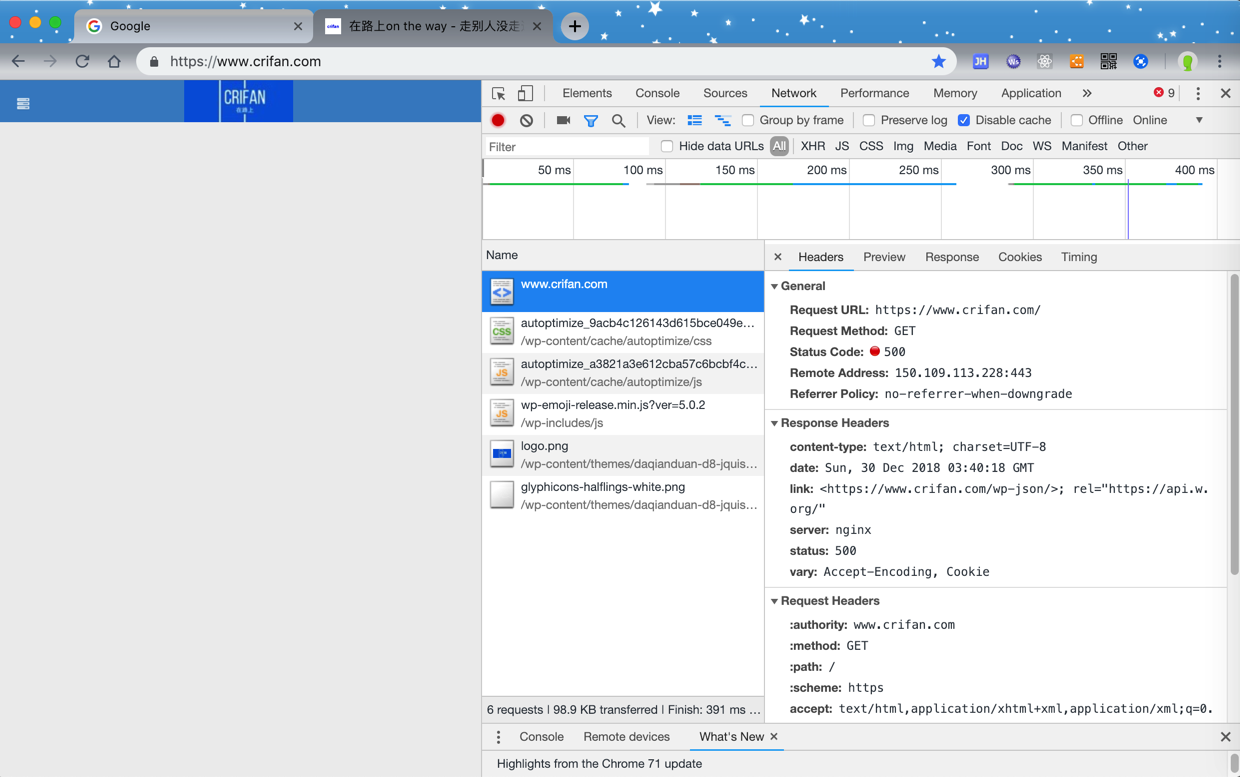Enable Preserve log checkbox
The image size is (1240, 777).
(869, 120)
